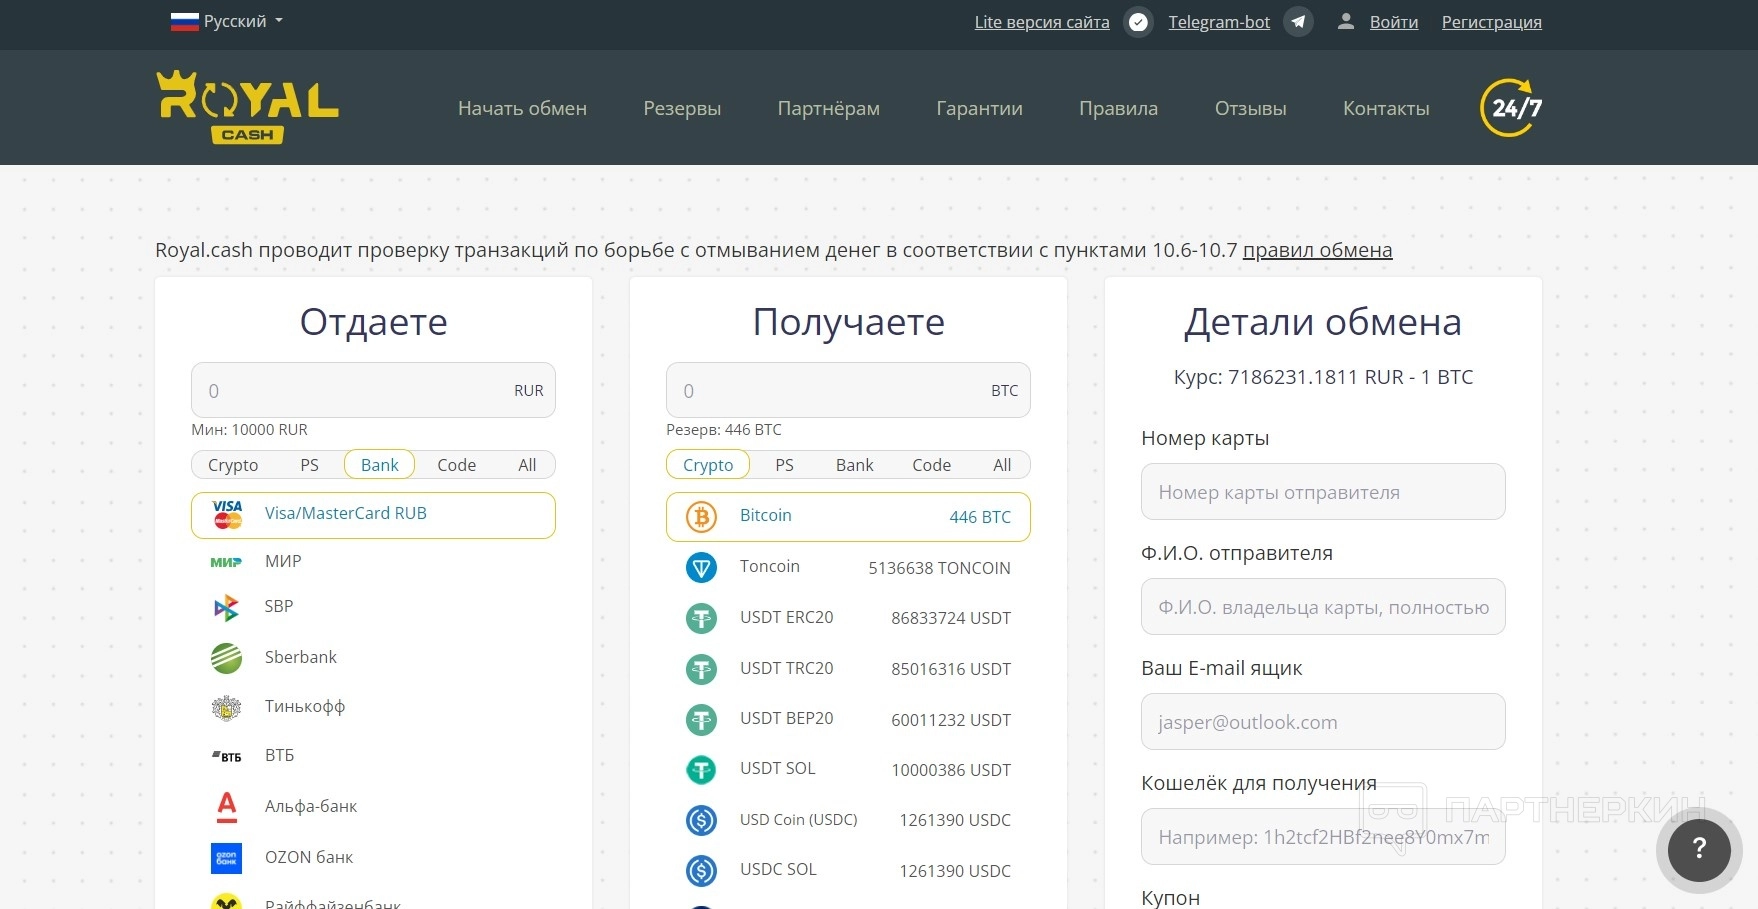The image size is (1758, 909).
Task: Select Bitcoin 446 BTC reserve value
Action: coord(980,517)
